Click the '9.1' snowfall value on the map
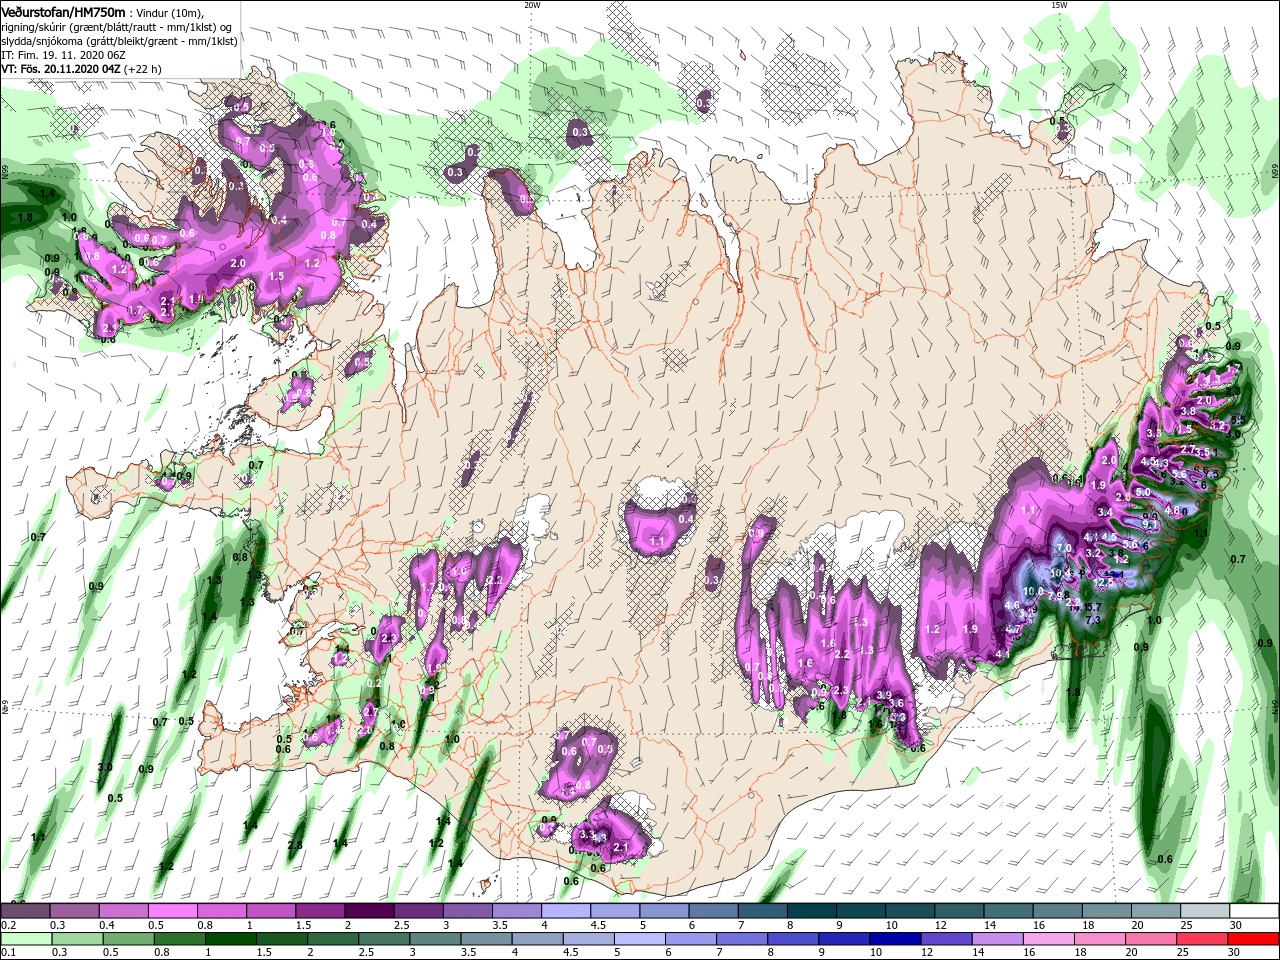 click(x=1150, y=524)
